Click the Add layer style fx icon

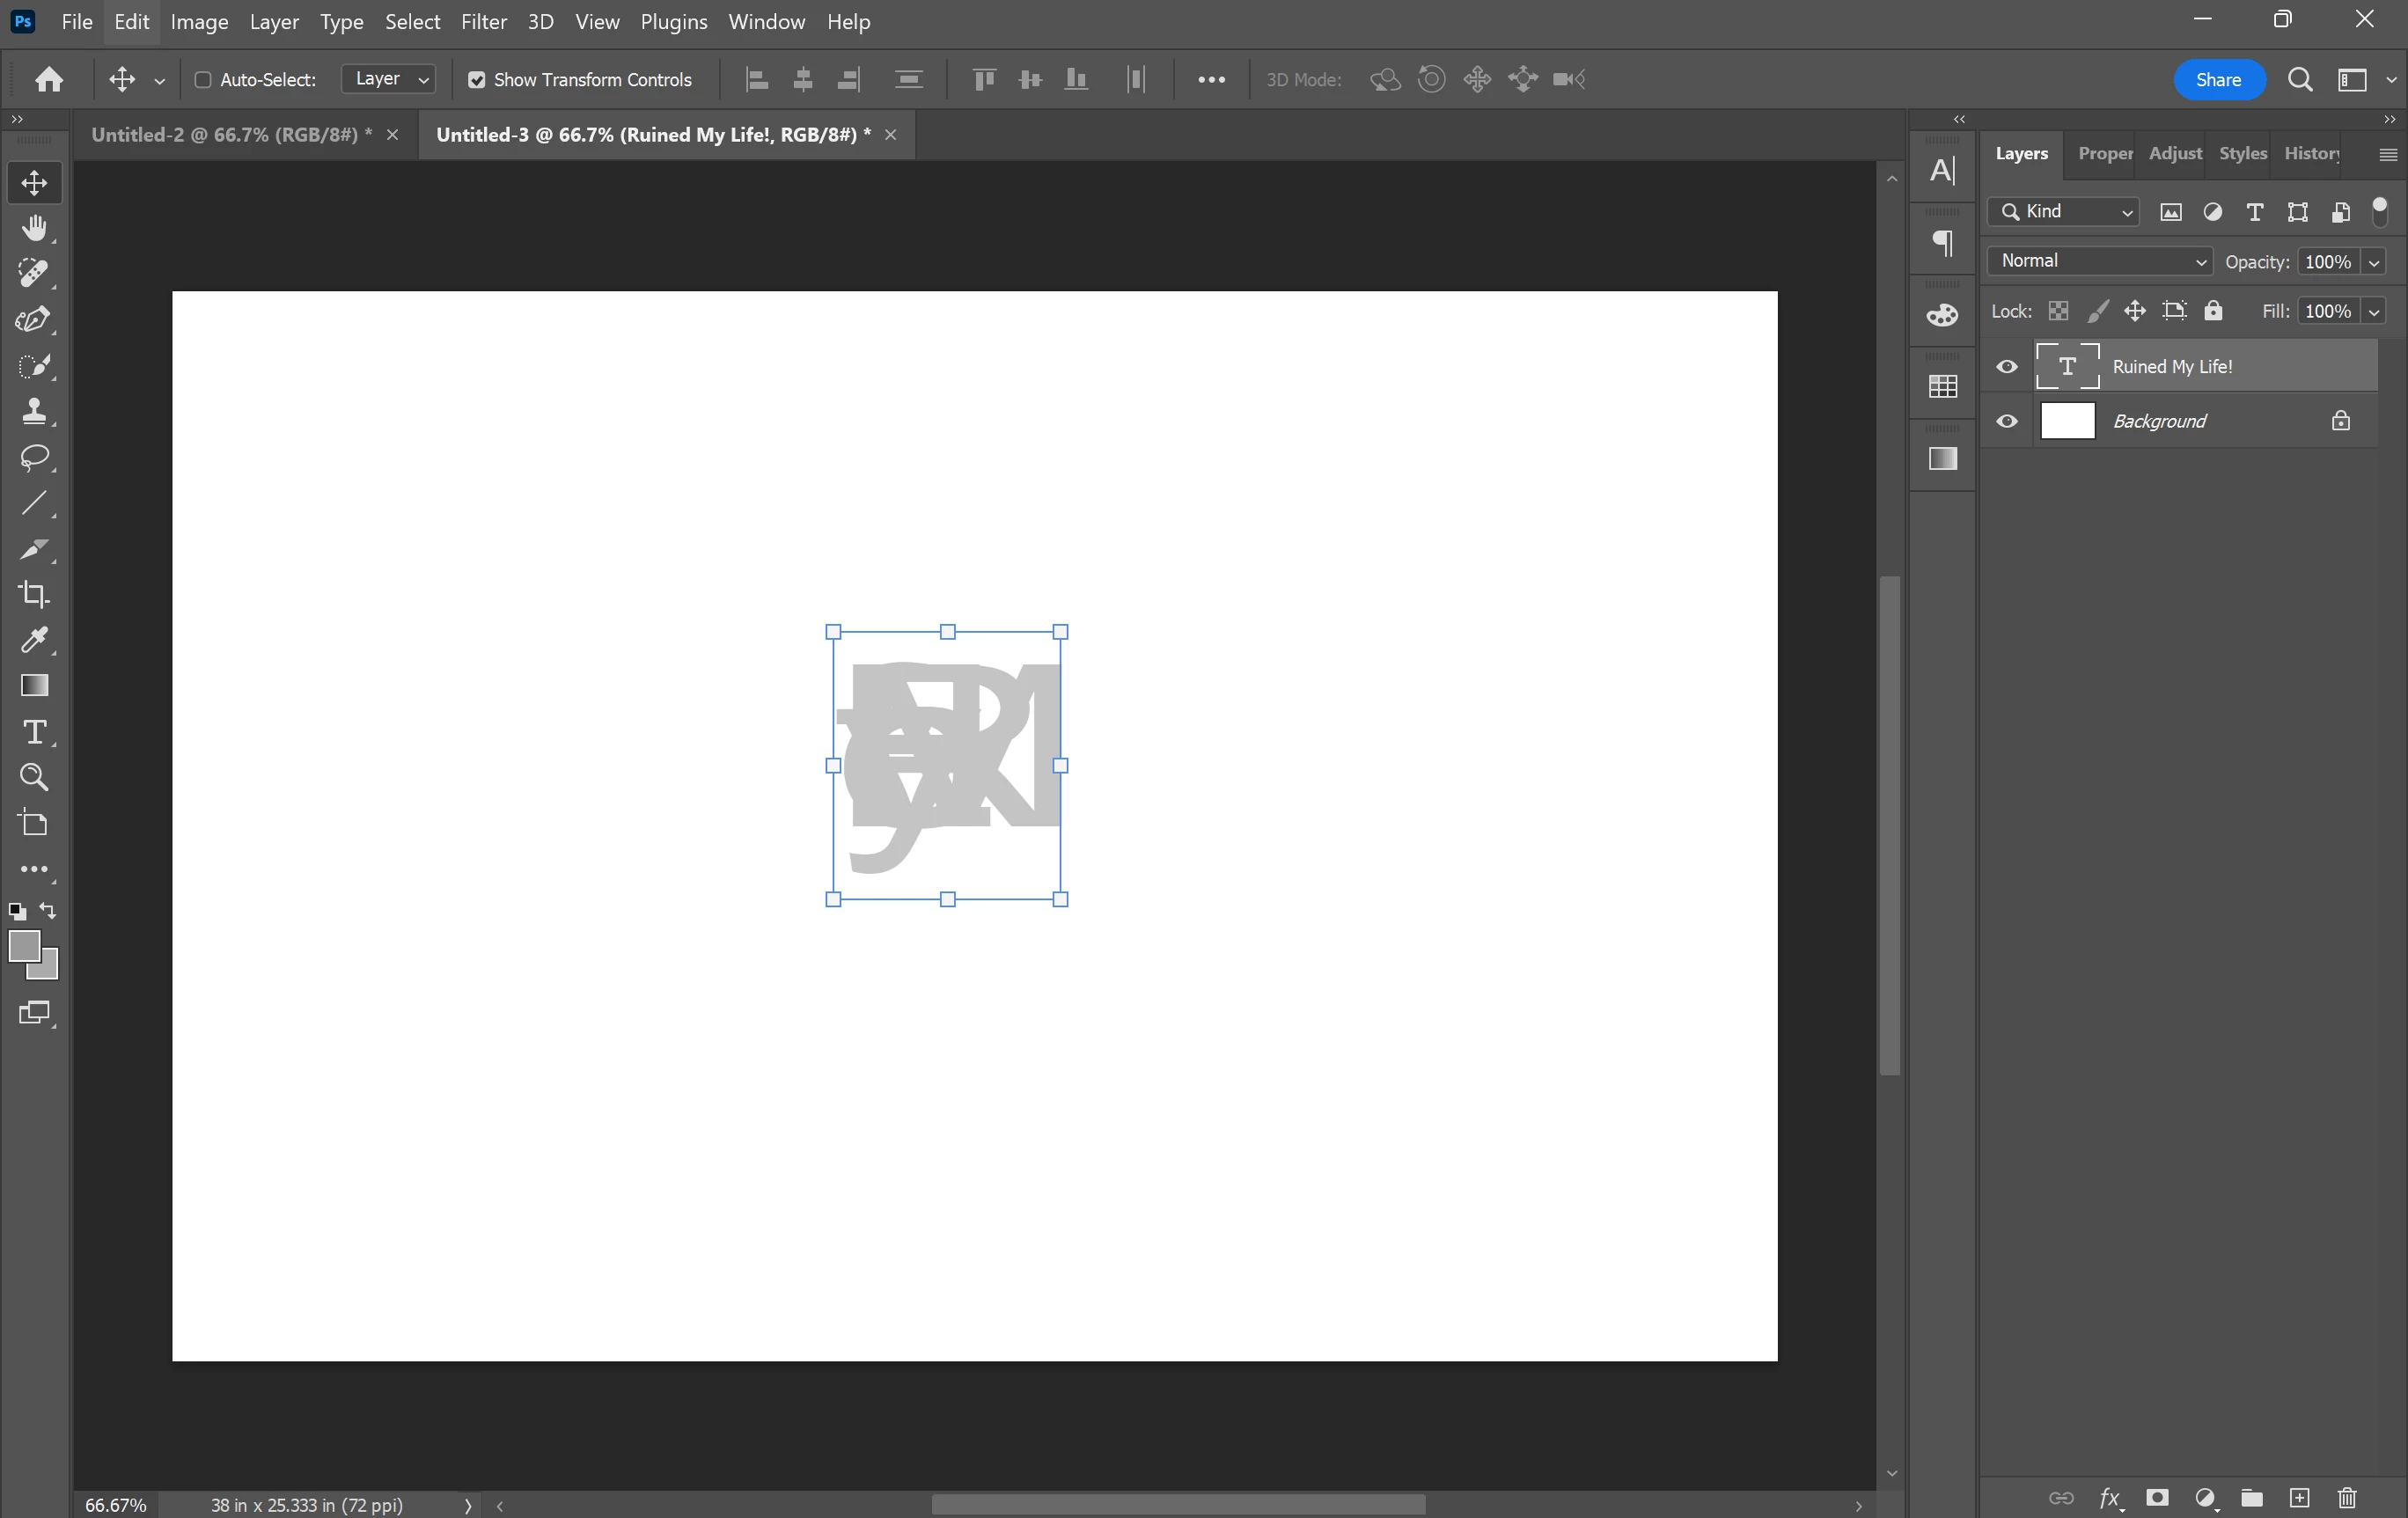coord(2109,1497)
